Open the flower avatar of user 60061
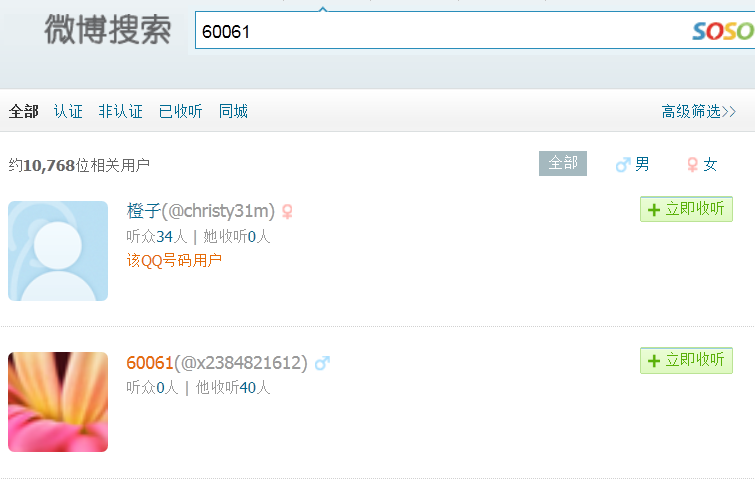Viewport: 755px width, 488px height. 58,402
